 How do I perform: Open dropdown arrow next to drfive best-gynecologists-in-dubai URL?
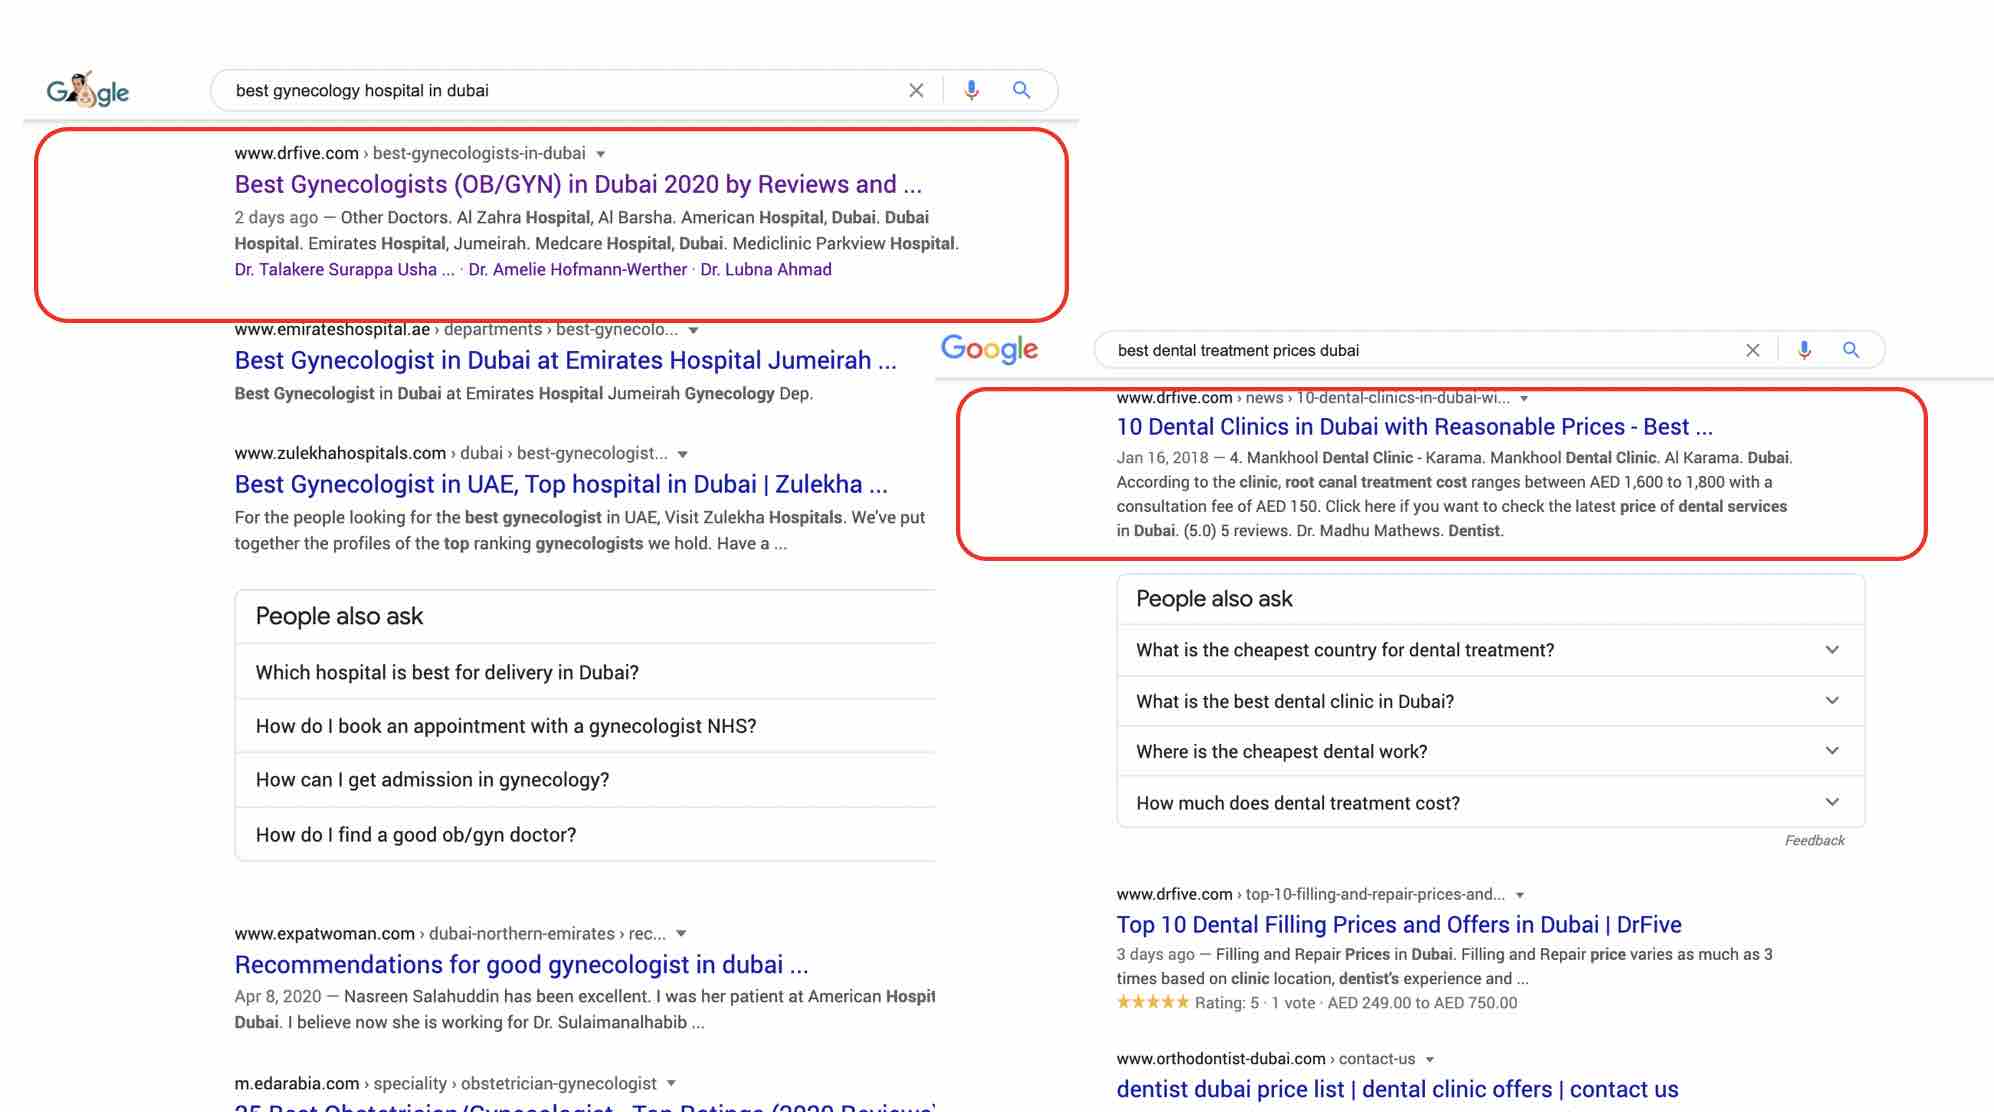click(x=601, y=154)
